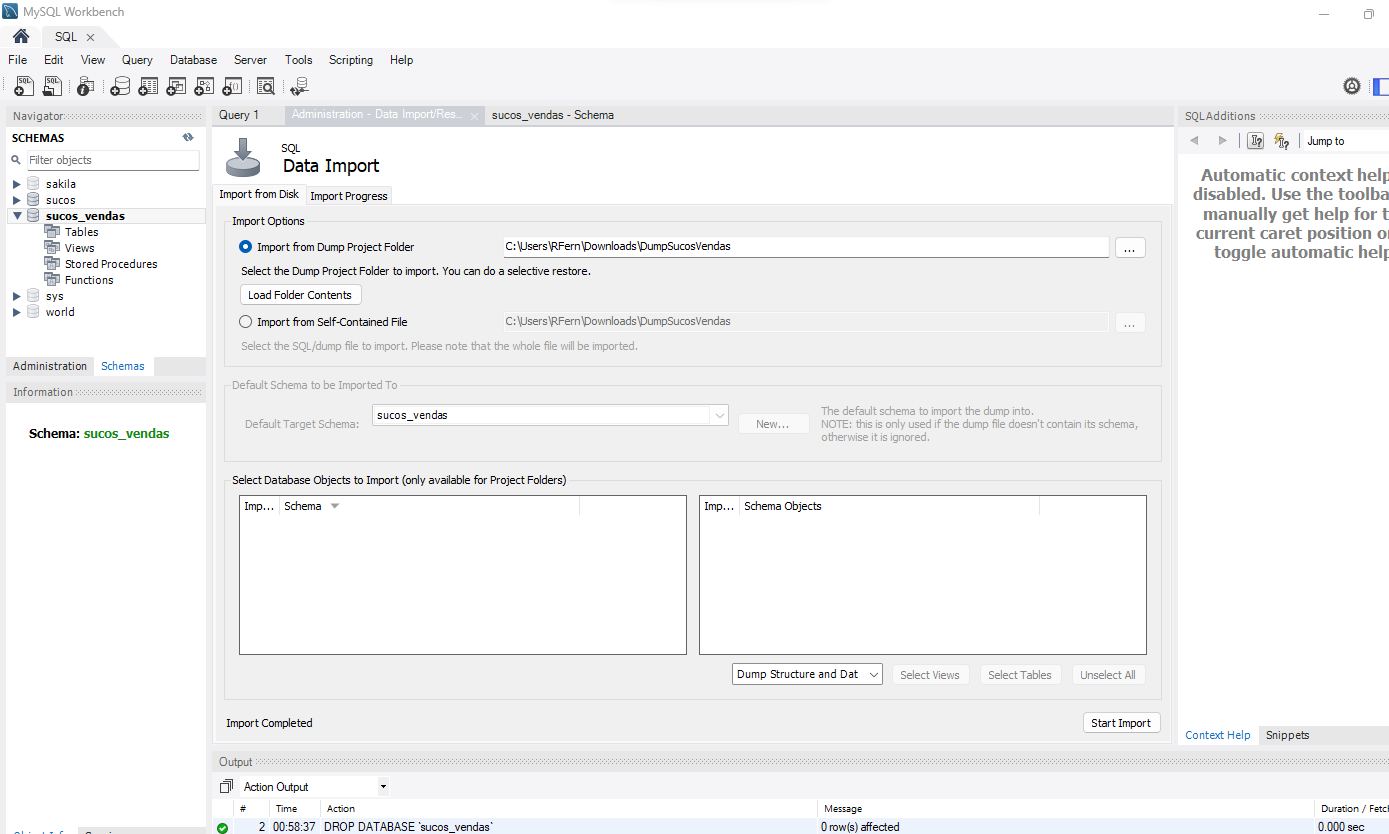
Task: Expand the world schema
Action: pyautogui.click(x=17, y=312)
